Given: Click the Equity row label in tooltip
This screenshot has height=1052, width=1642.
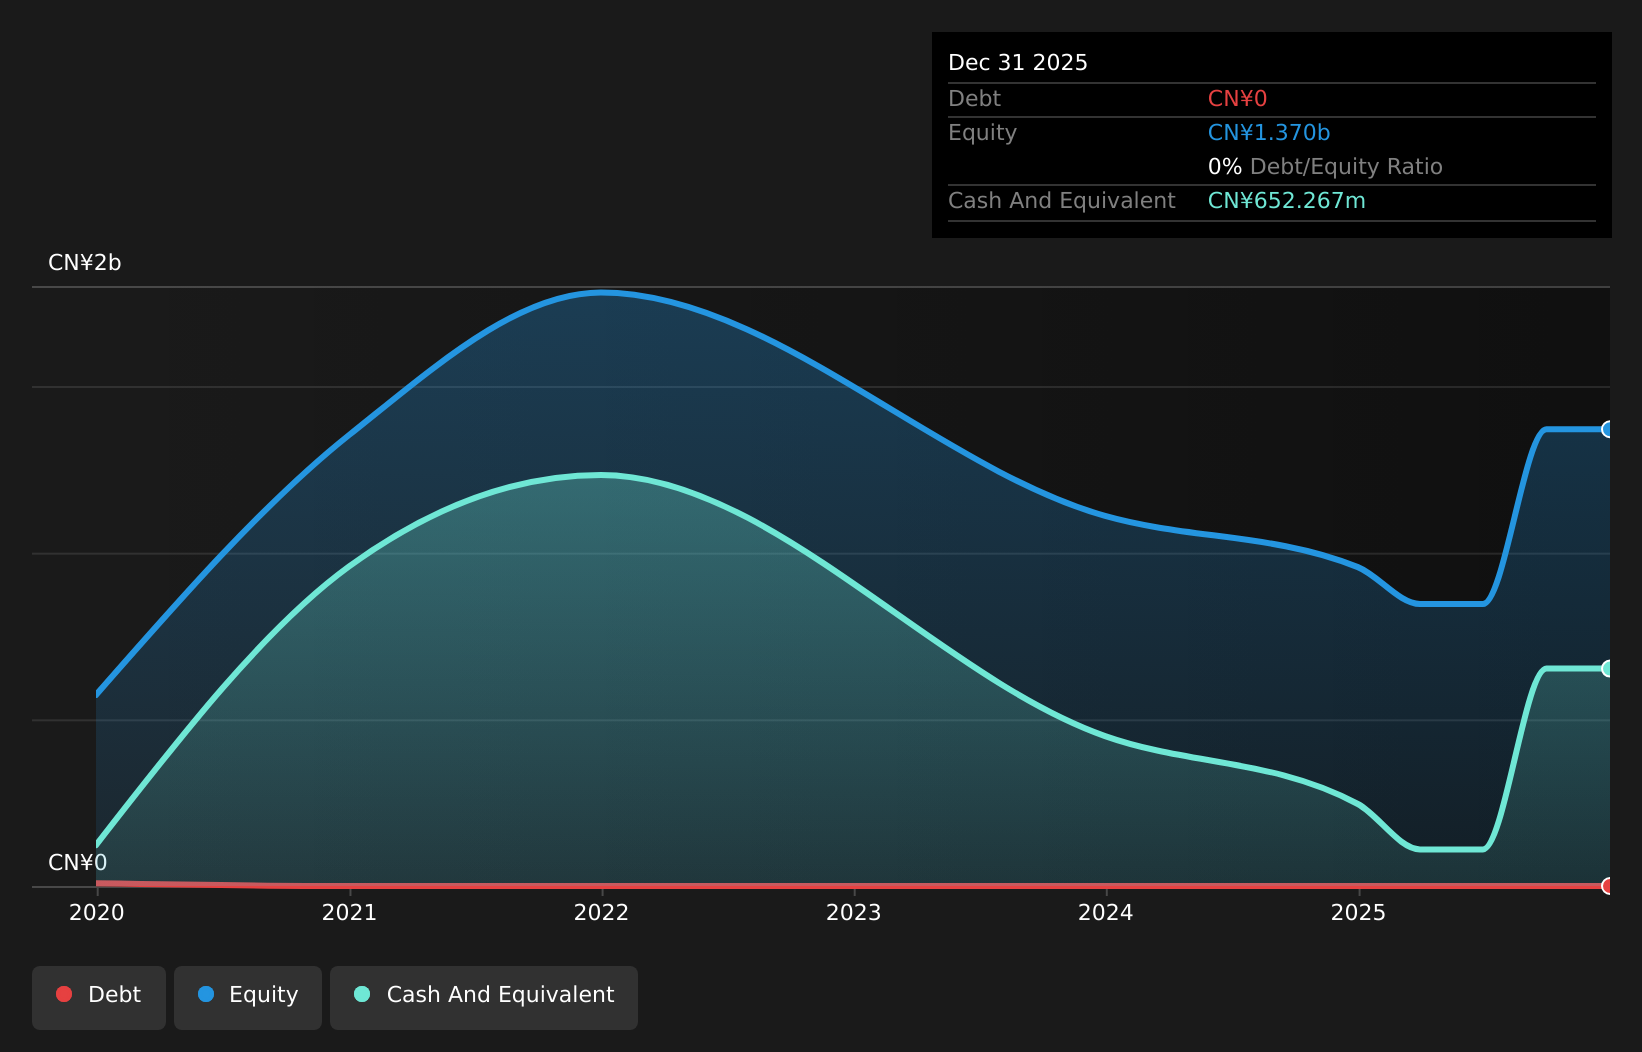Looking at the screenshot, I should point(982,133).
